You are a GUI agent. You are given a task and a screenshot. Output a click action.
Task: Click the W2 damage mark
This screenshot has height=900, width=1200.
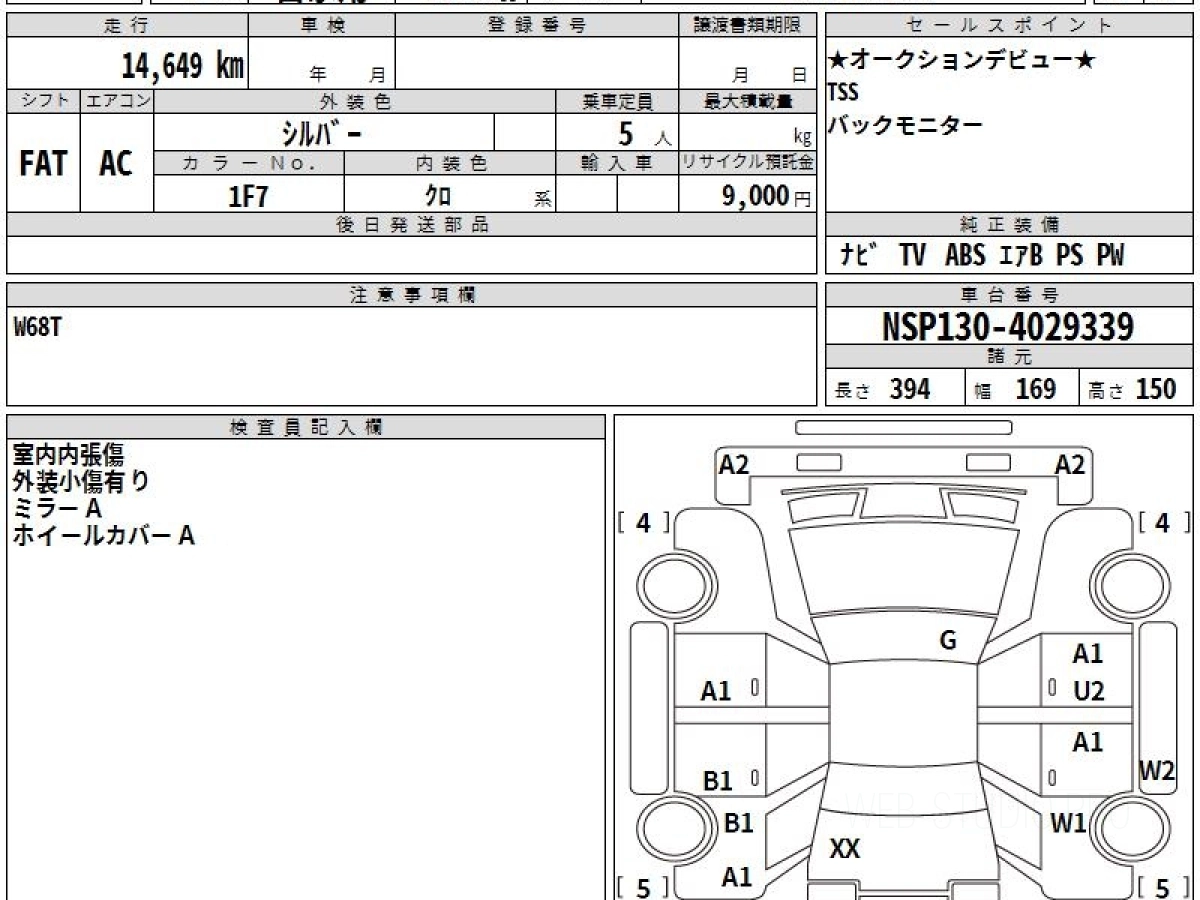pos(1158,771)
